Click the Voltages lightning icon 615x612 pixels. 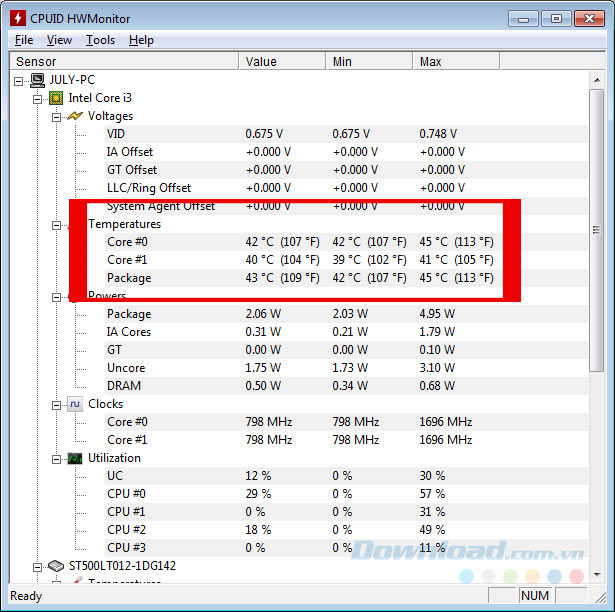click(75, 116)
